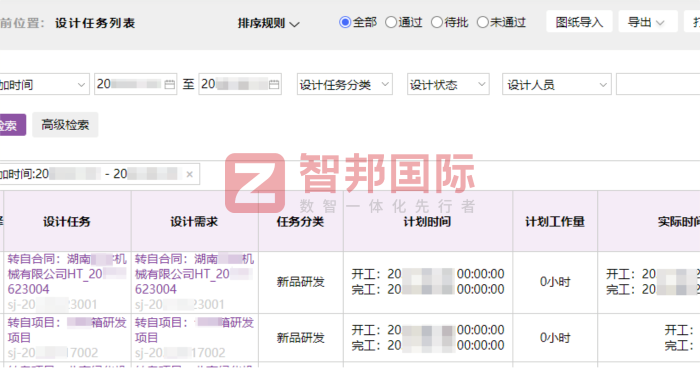
Task: Open 高级检索 advanced search
Action: tap(65, 125)
